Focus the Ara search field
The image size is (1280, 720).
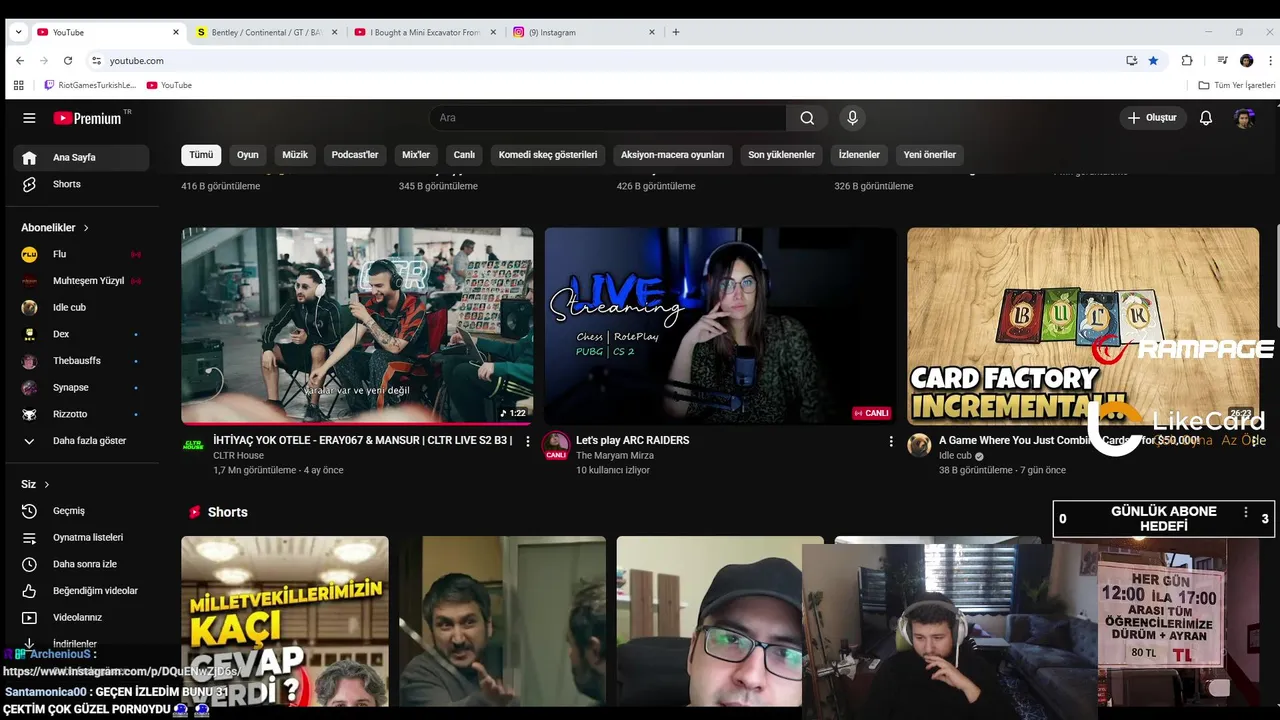point(608,118)
